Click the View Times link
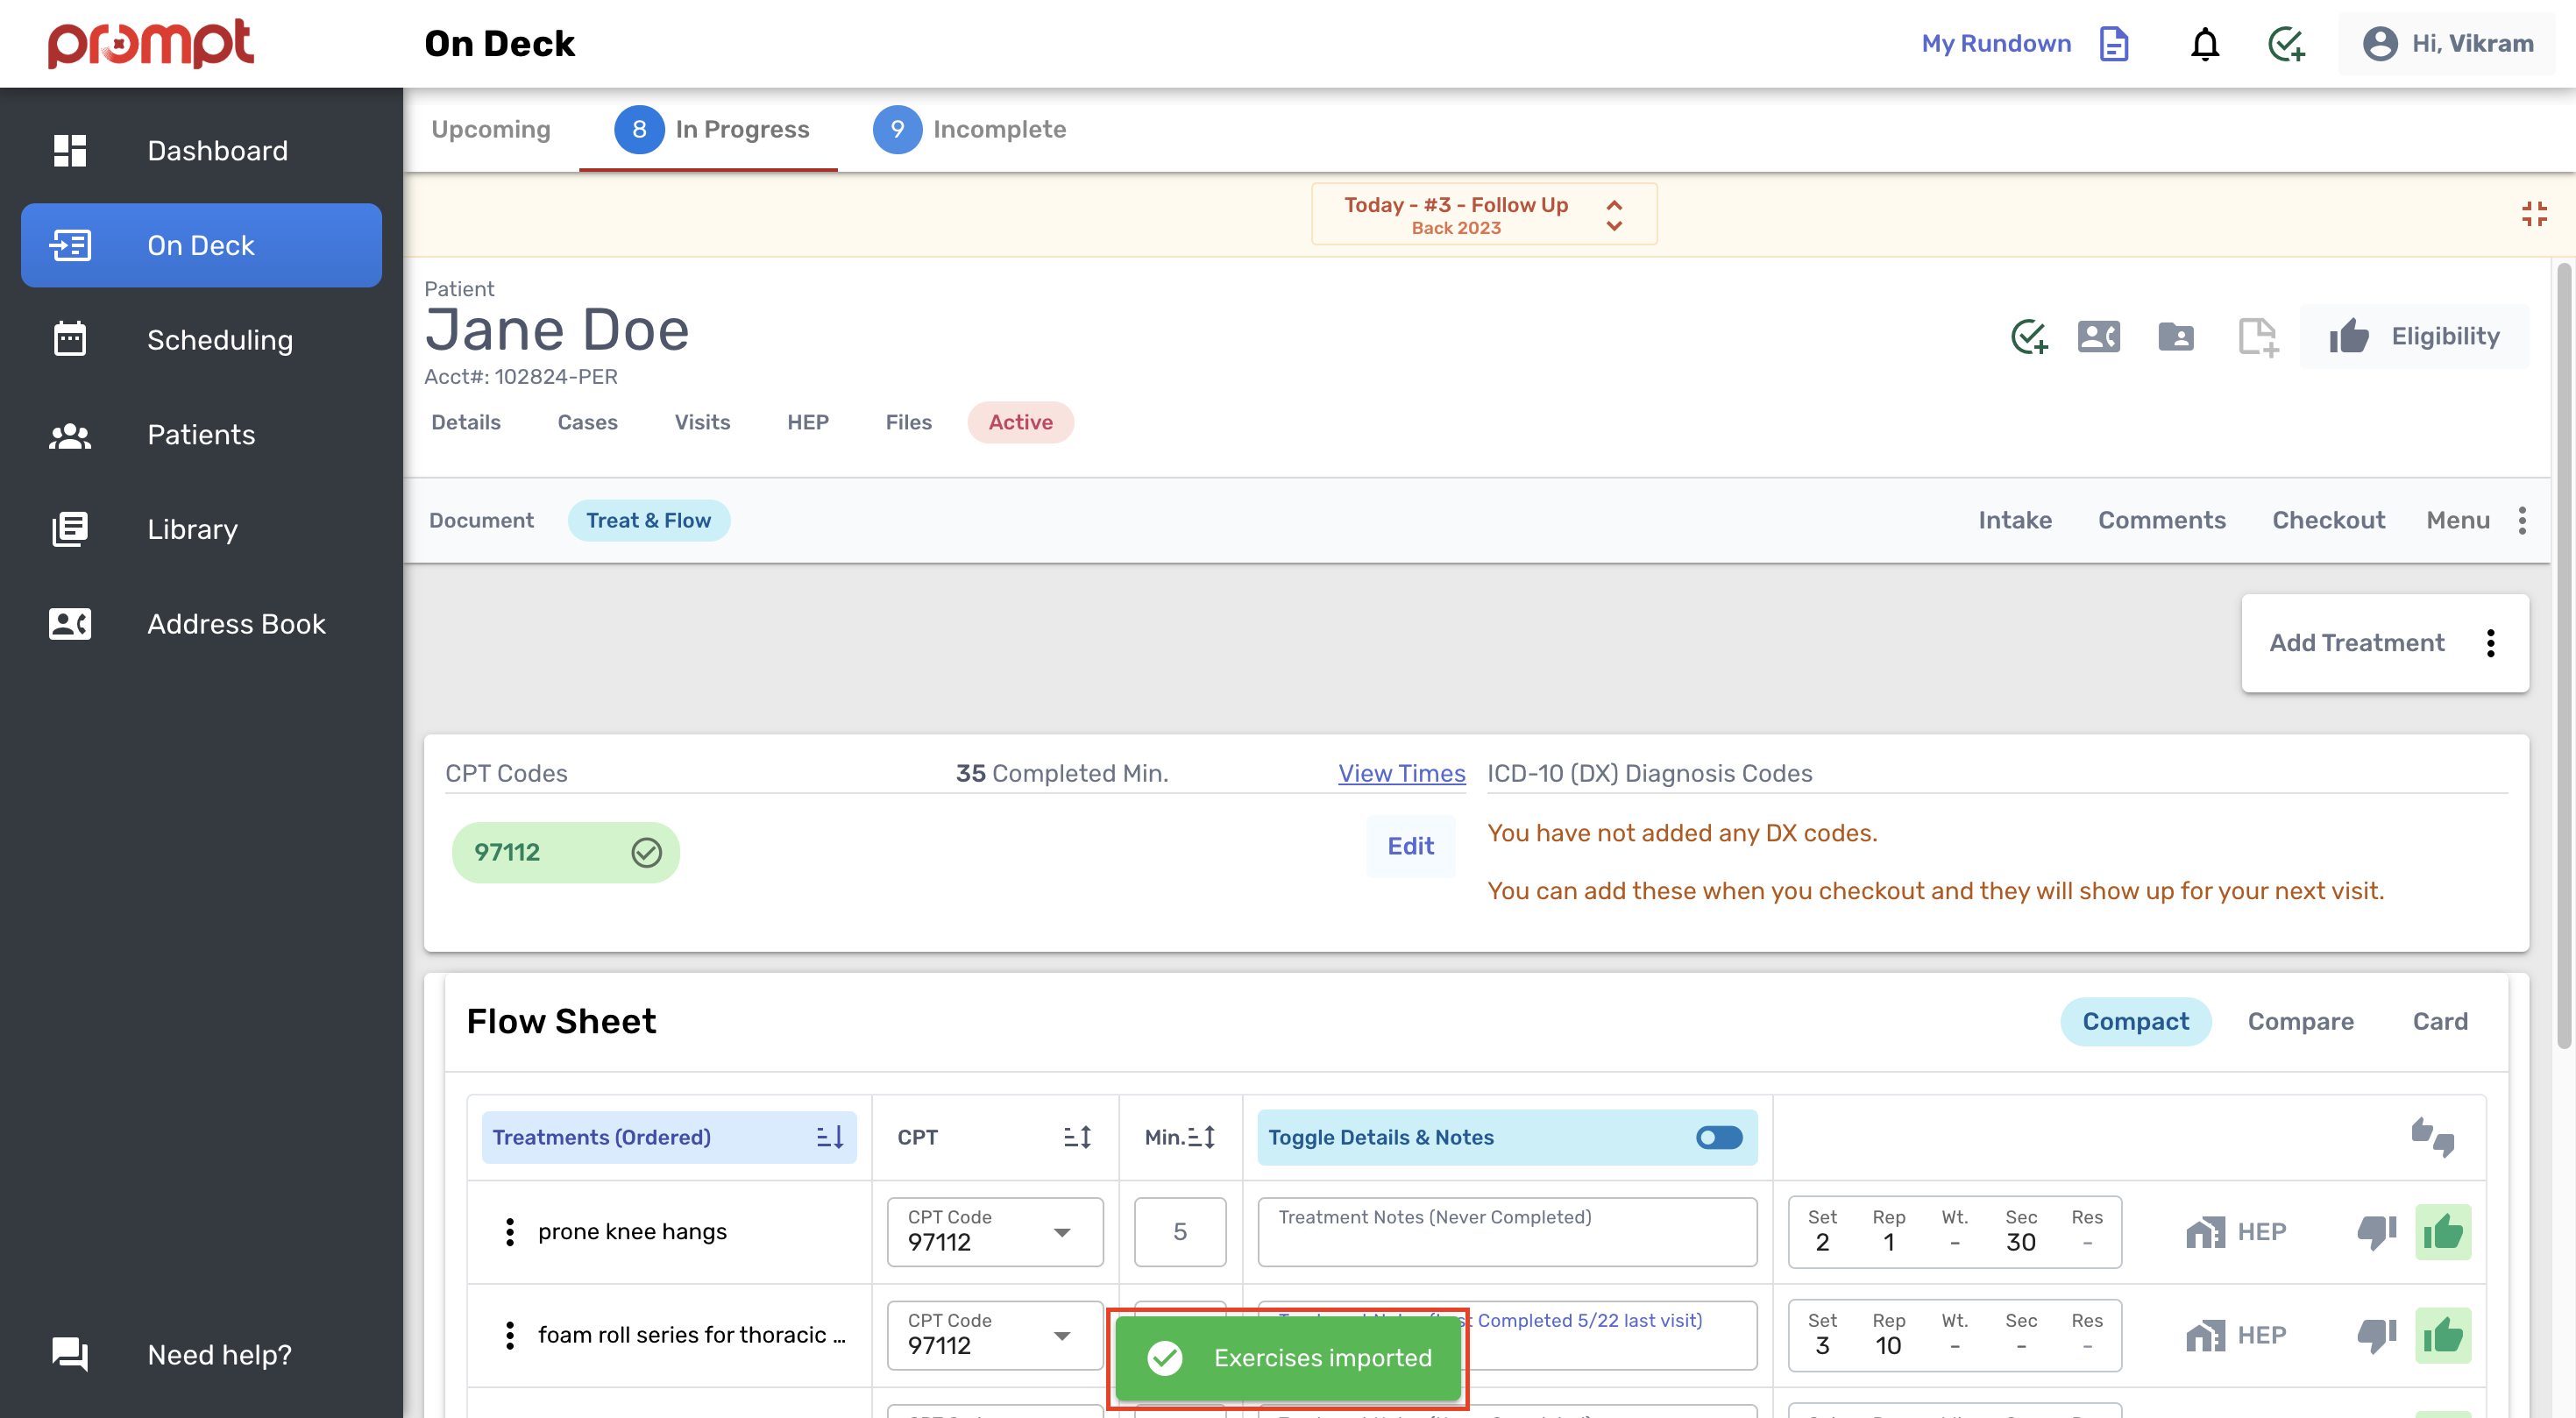2576x1418 pixels. [1401, 773]
